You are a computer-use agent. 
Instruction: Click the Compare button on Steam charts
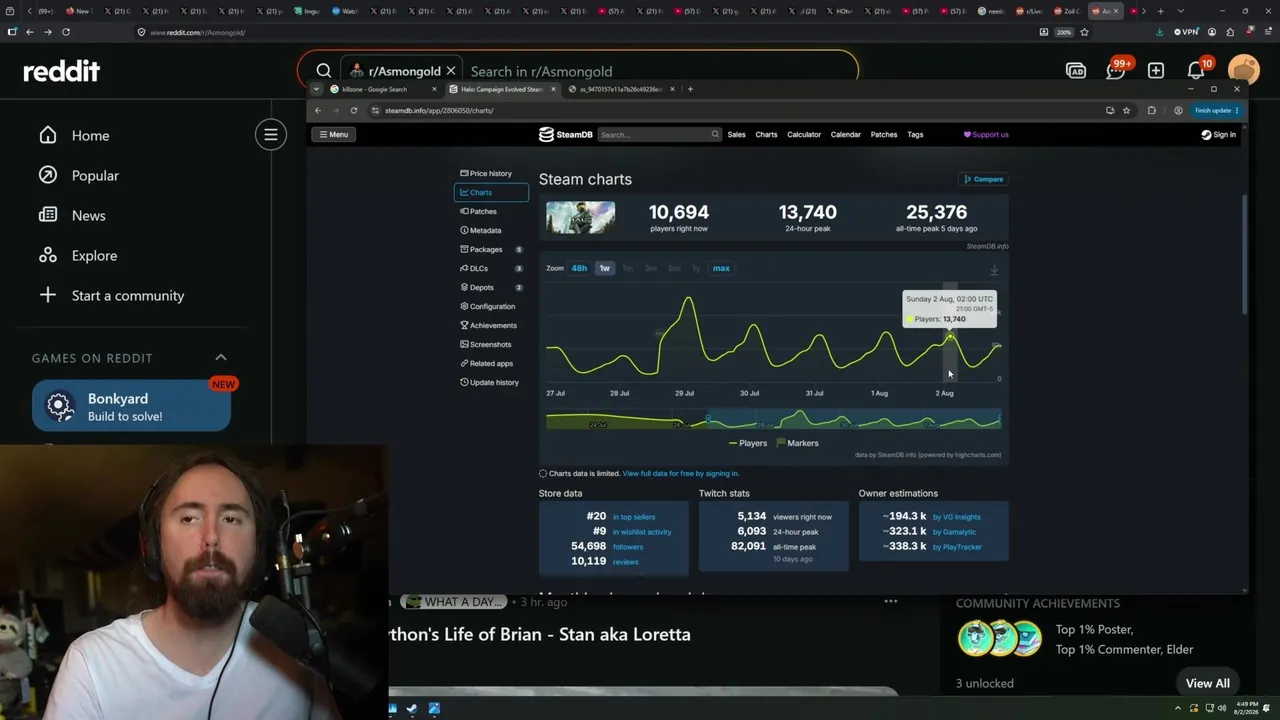(x=983, y=179)
